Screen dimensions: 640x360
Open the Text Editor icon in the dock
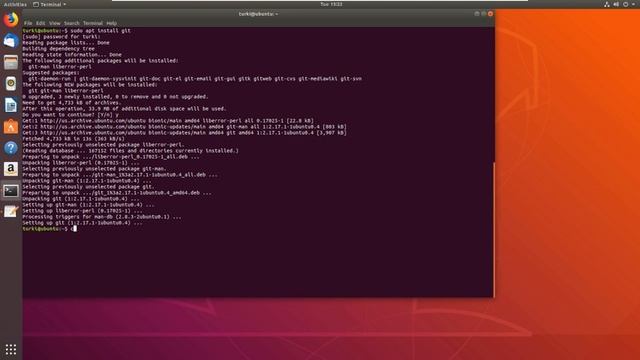11,212
